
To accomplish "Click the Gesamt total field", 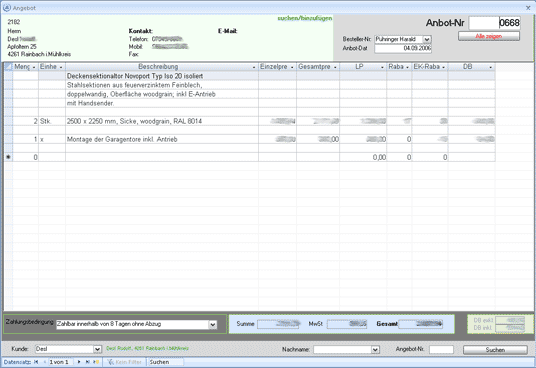I will [420, 324].
